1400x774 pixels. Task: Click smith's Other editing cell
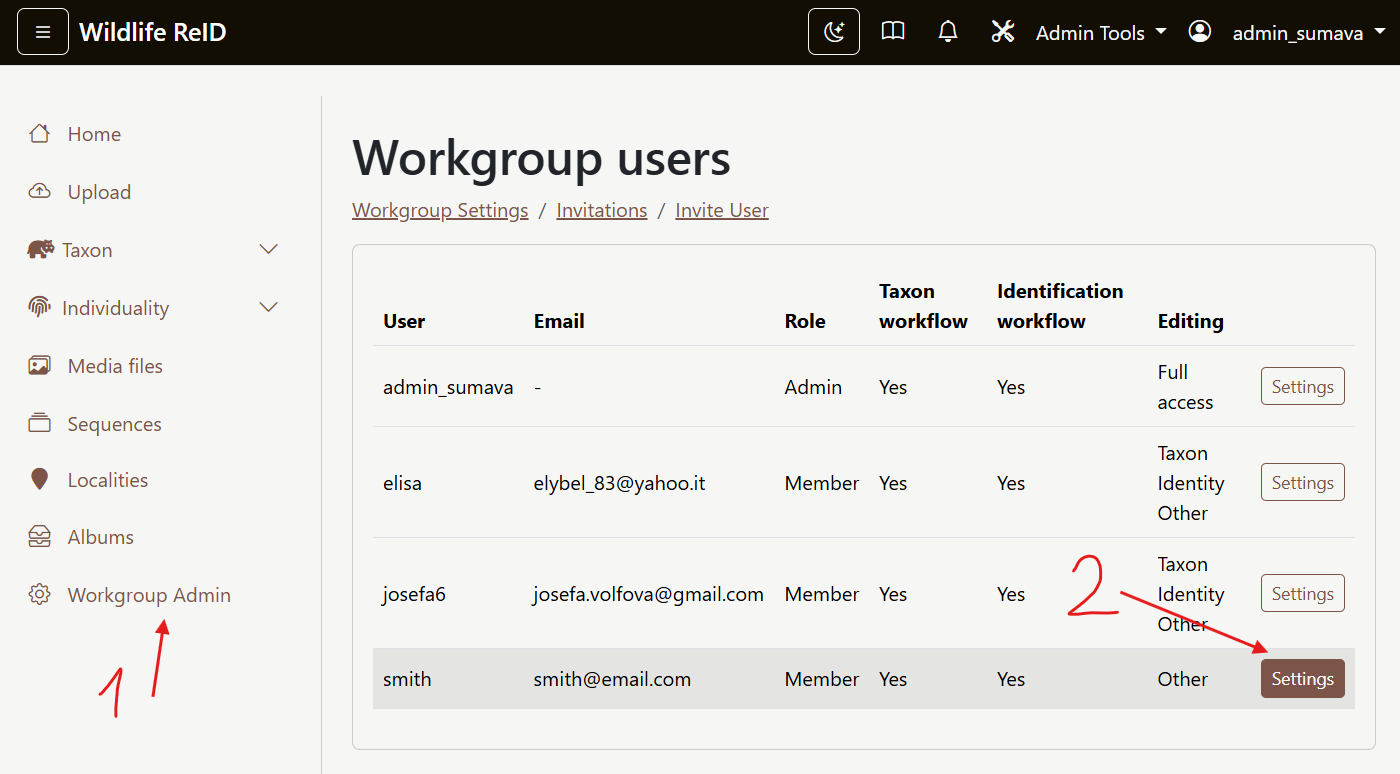[x=1183, y=679]
